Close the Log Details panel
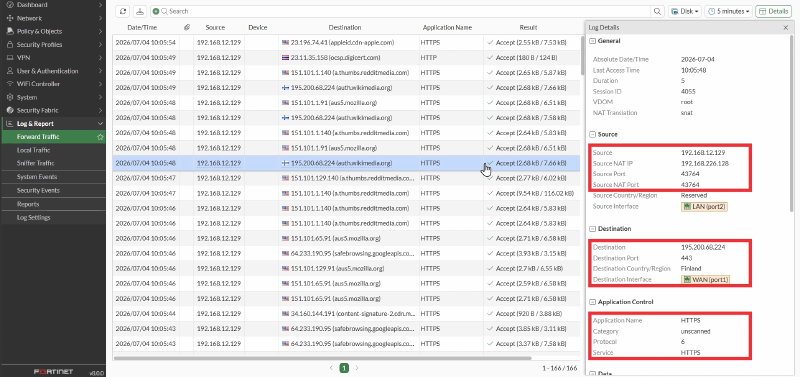Viewport: 800px width, 377px height. [785, 28]
